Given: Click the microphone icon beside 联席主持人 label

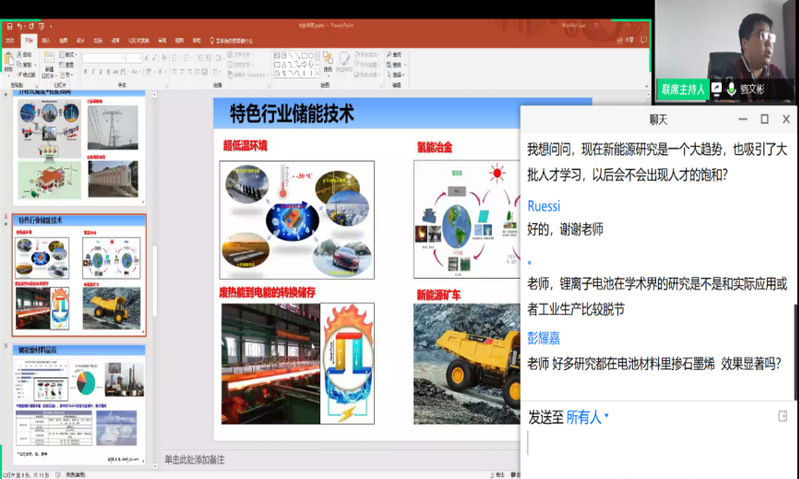Looking at the screenshot, I should pos(732,89).
